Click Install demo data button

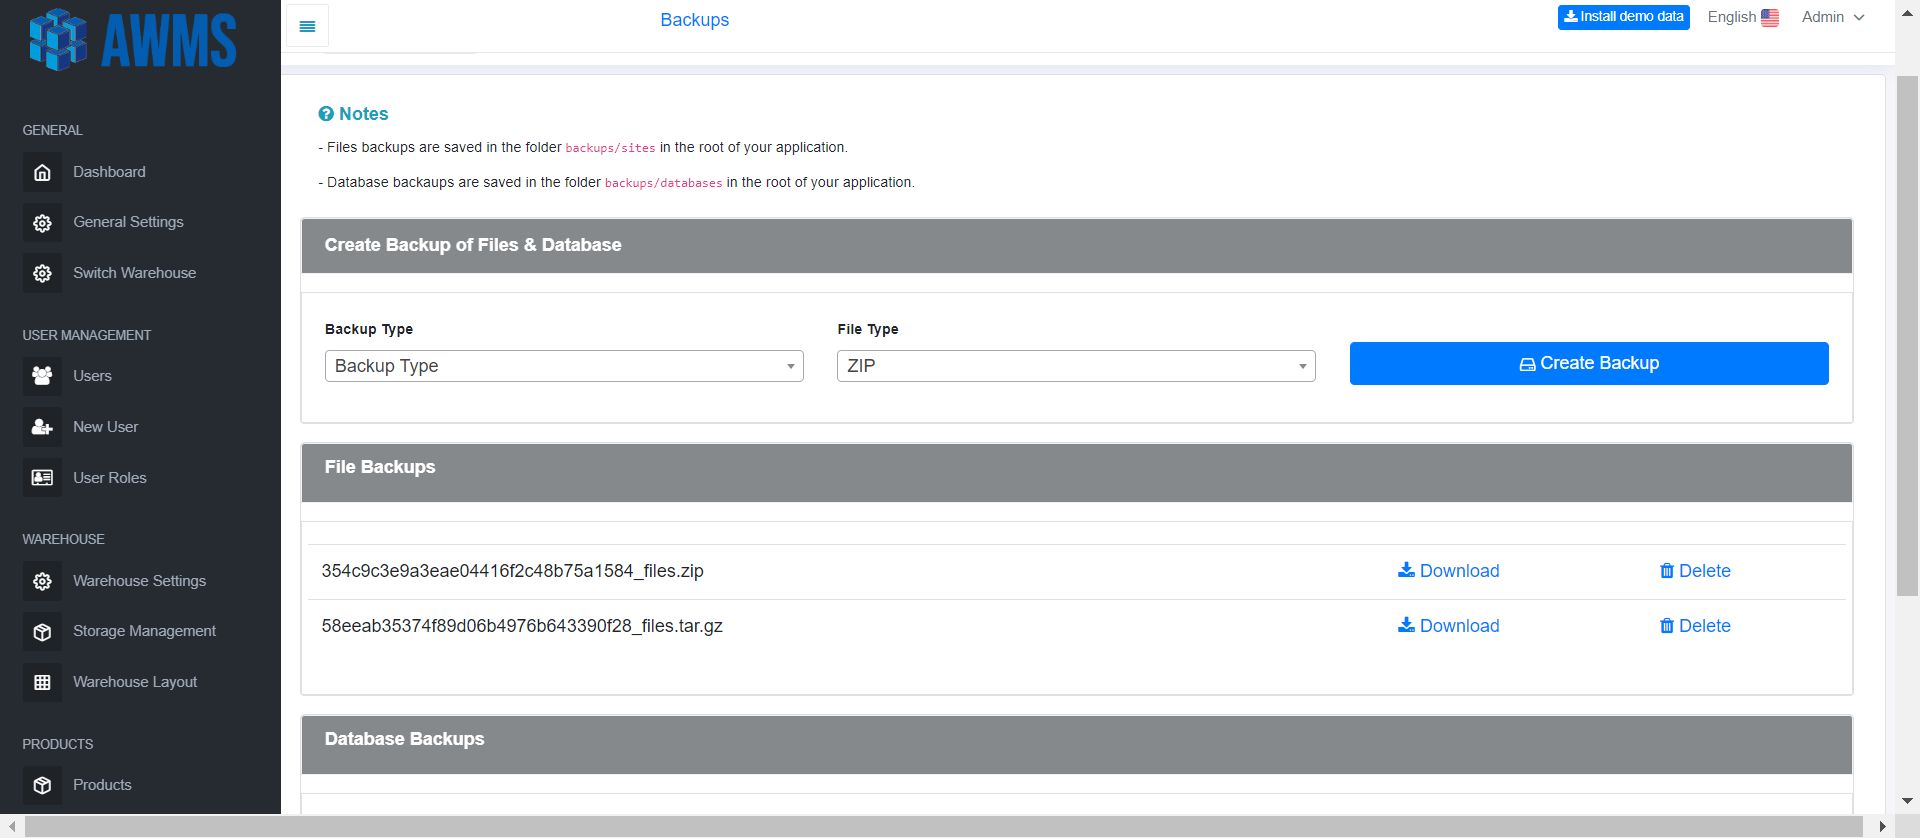(1623, 17)
